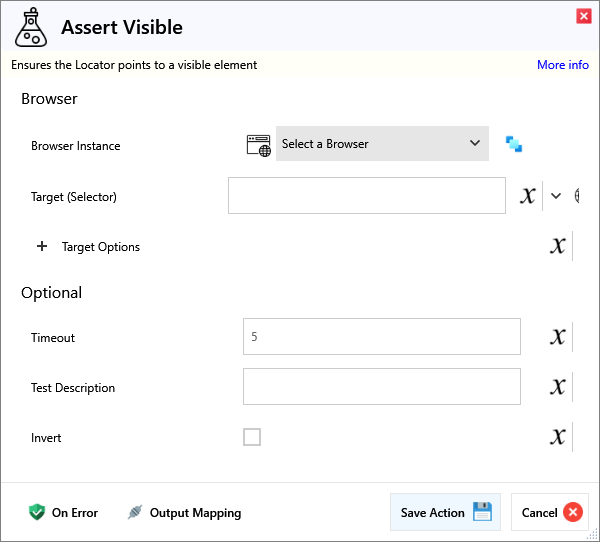Click the variable x icon for Test Description
The width and height of the screenshot is (600, 542).
[558, 387]
